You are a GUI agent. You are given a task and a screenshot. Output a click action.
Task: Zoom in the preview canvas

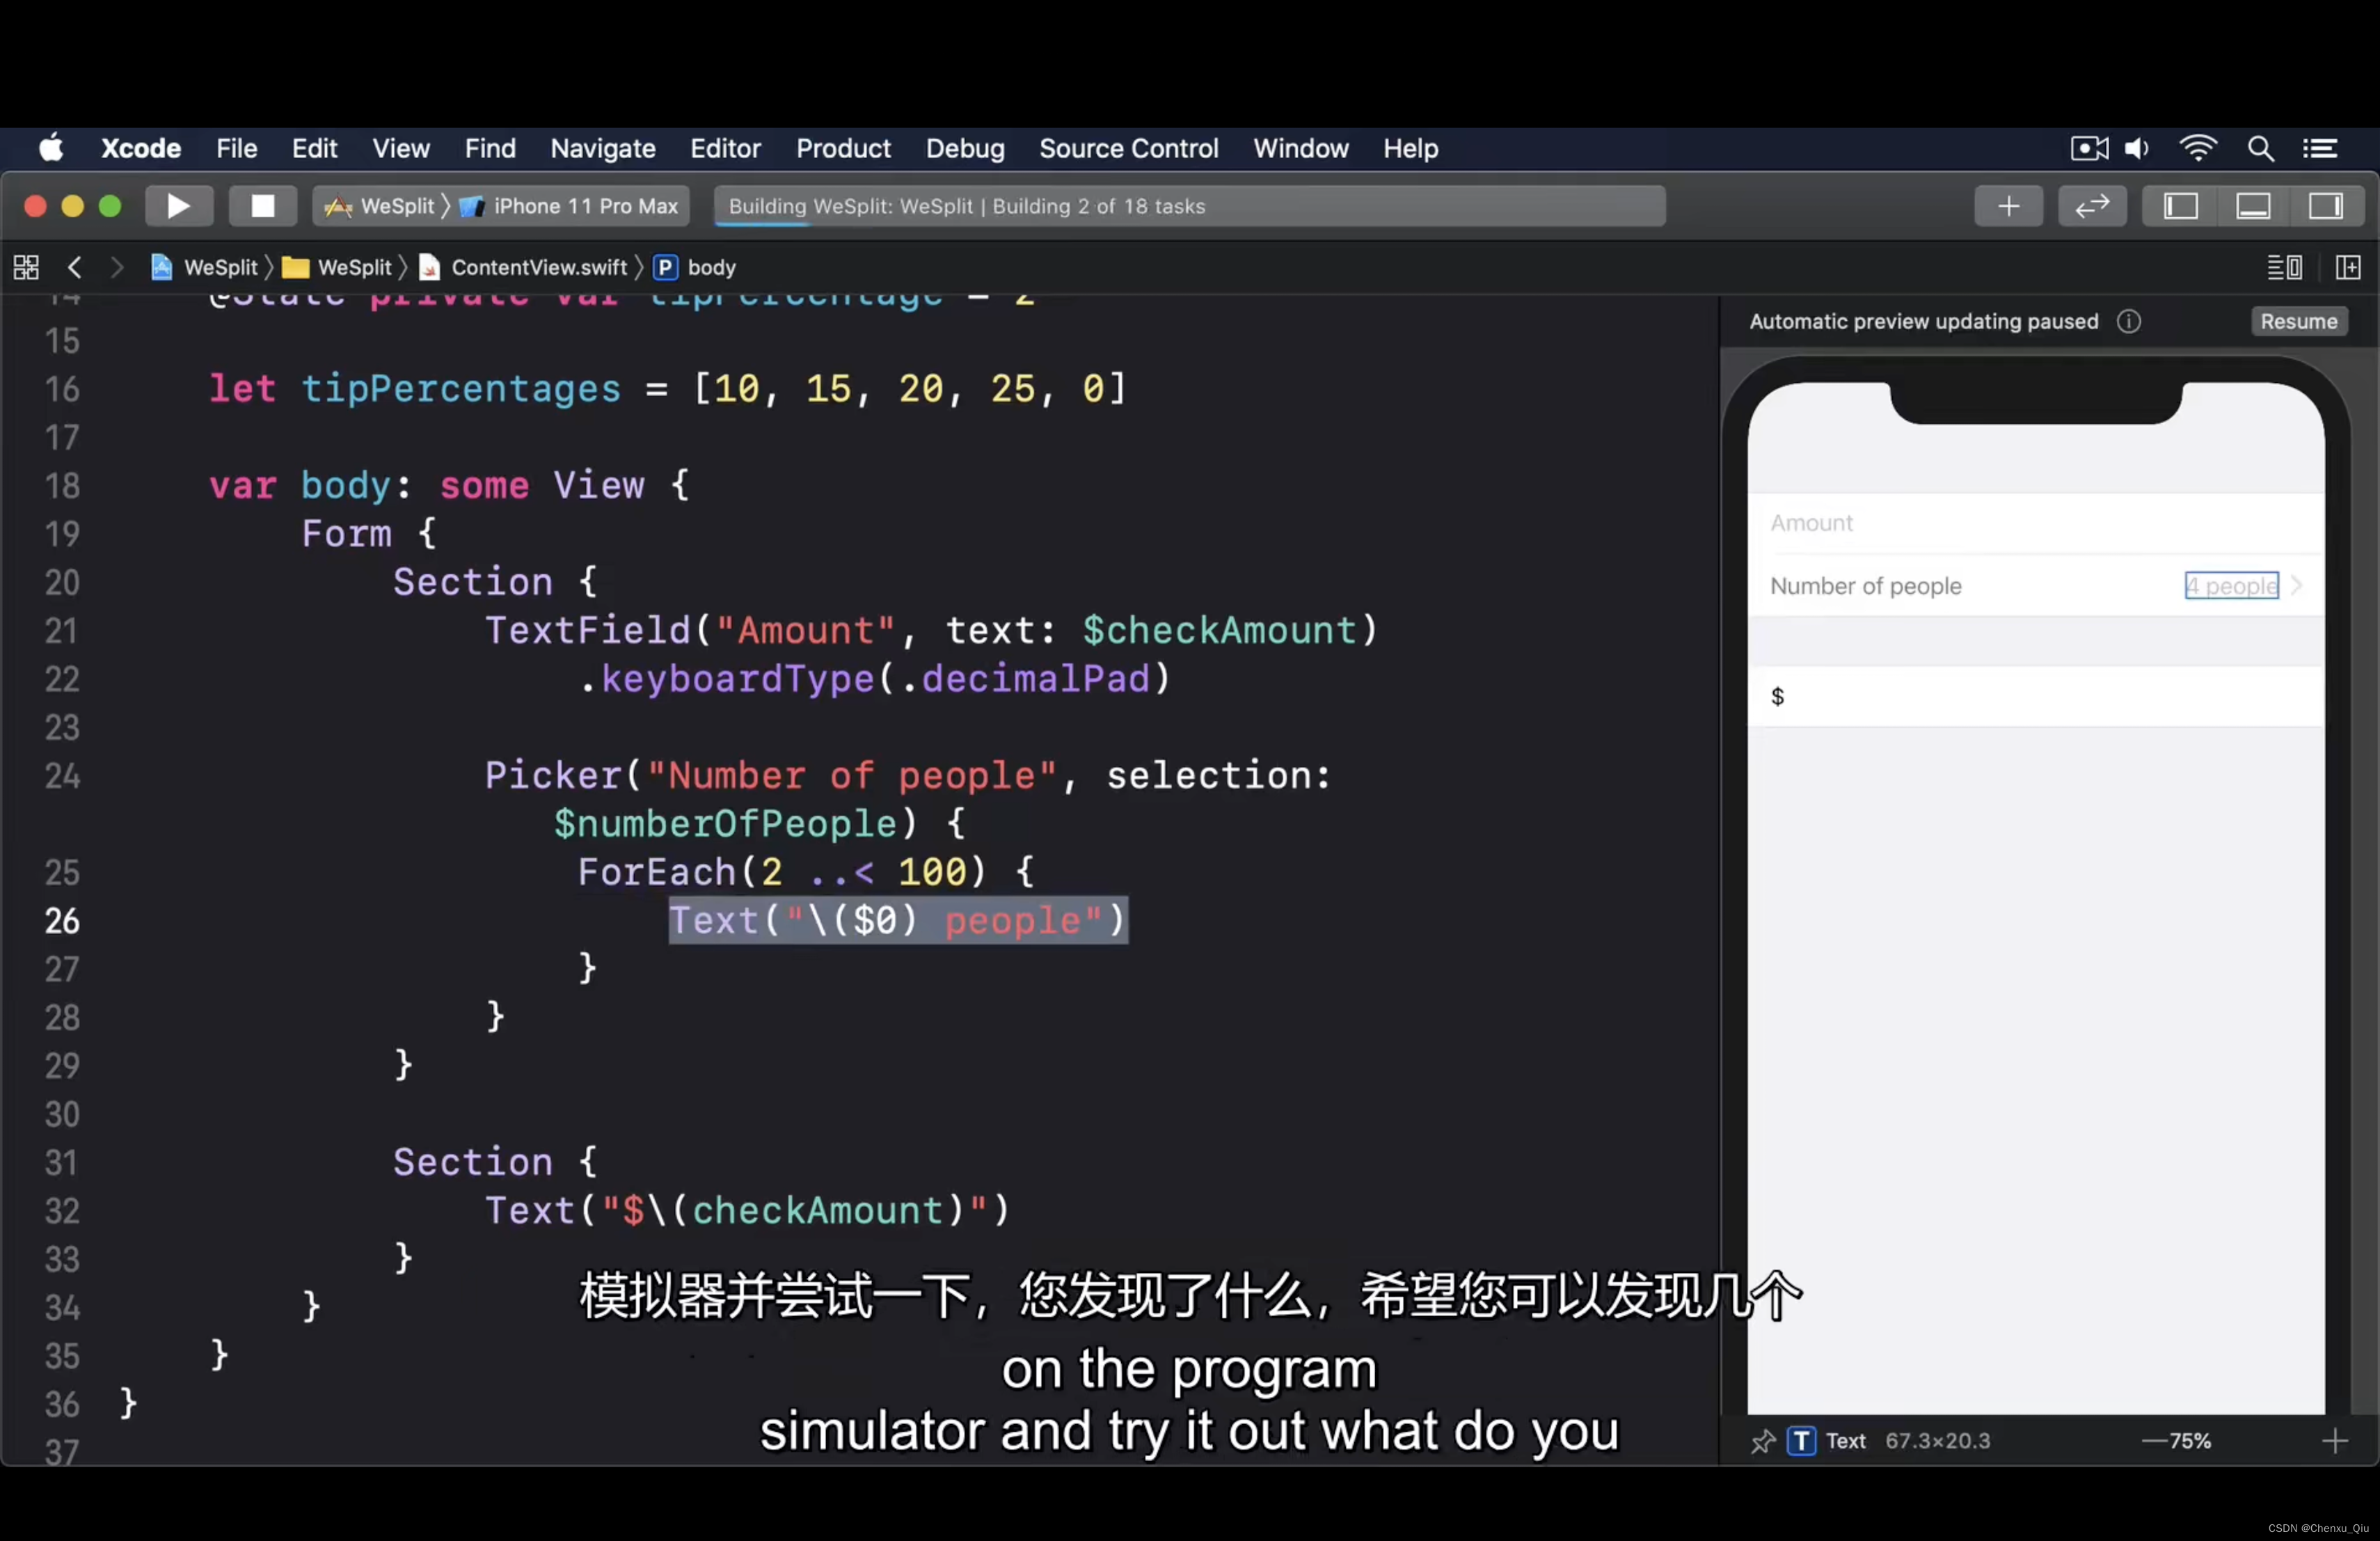(2334, 1440)
